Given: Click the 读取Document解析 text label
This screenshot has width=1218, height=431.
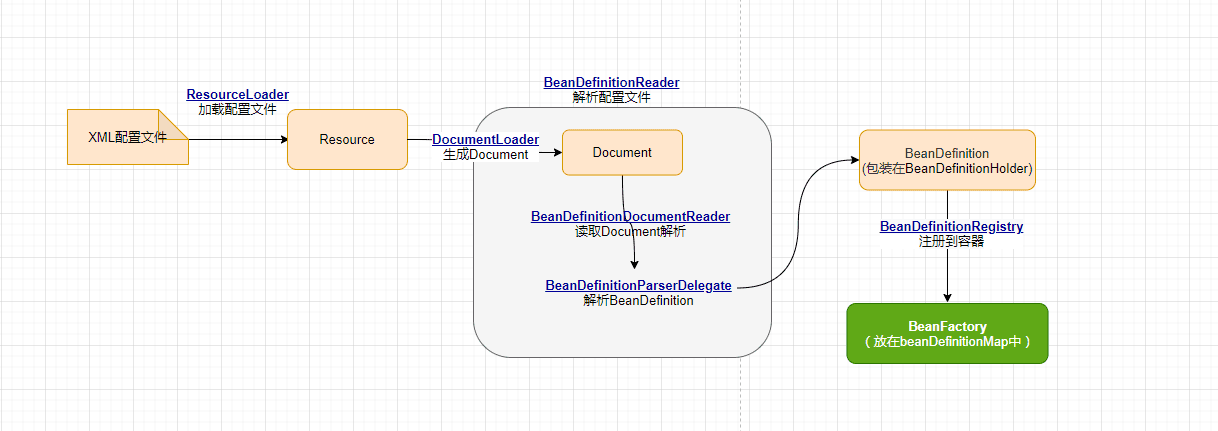Looking at the screenshot, I should click(630, 232).
